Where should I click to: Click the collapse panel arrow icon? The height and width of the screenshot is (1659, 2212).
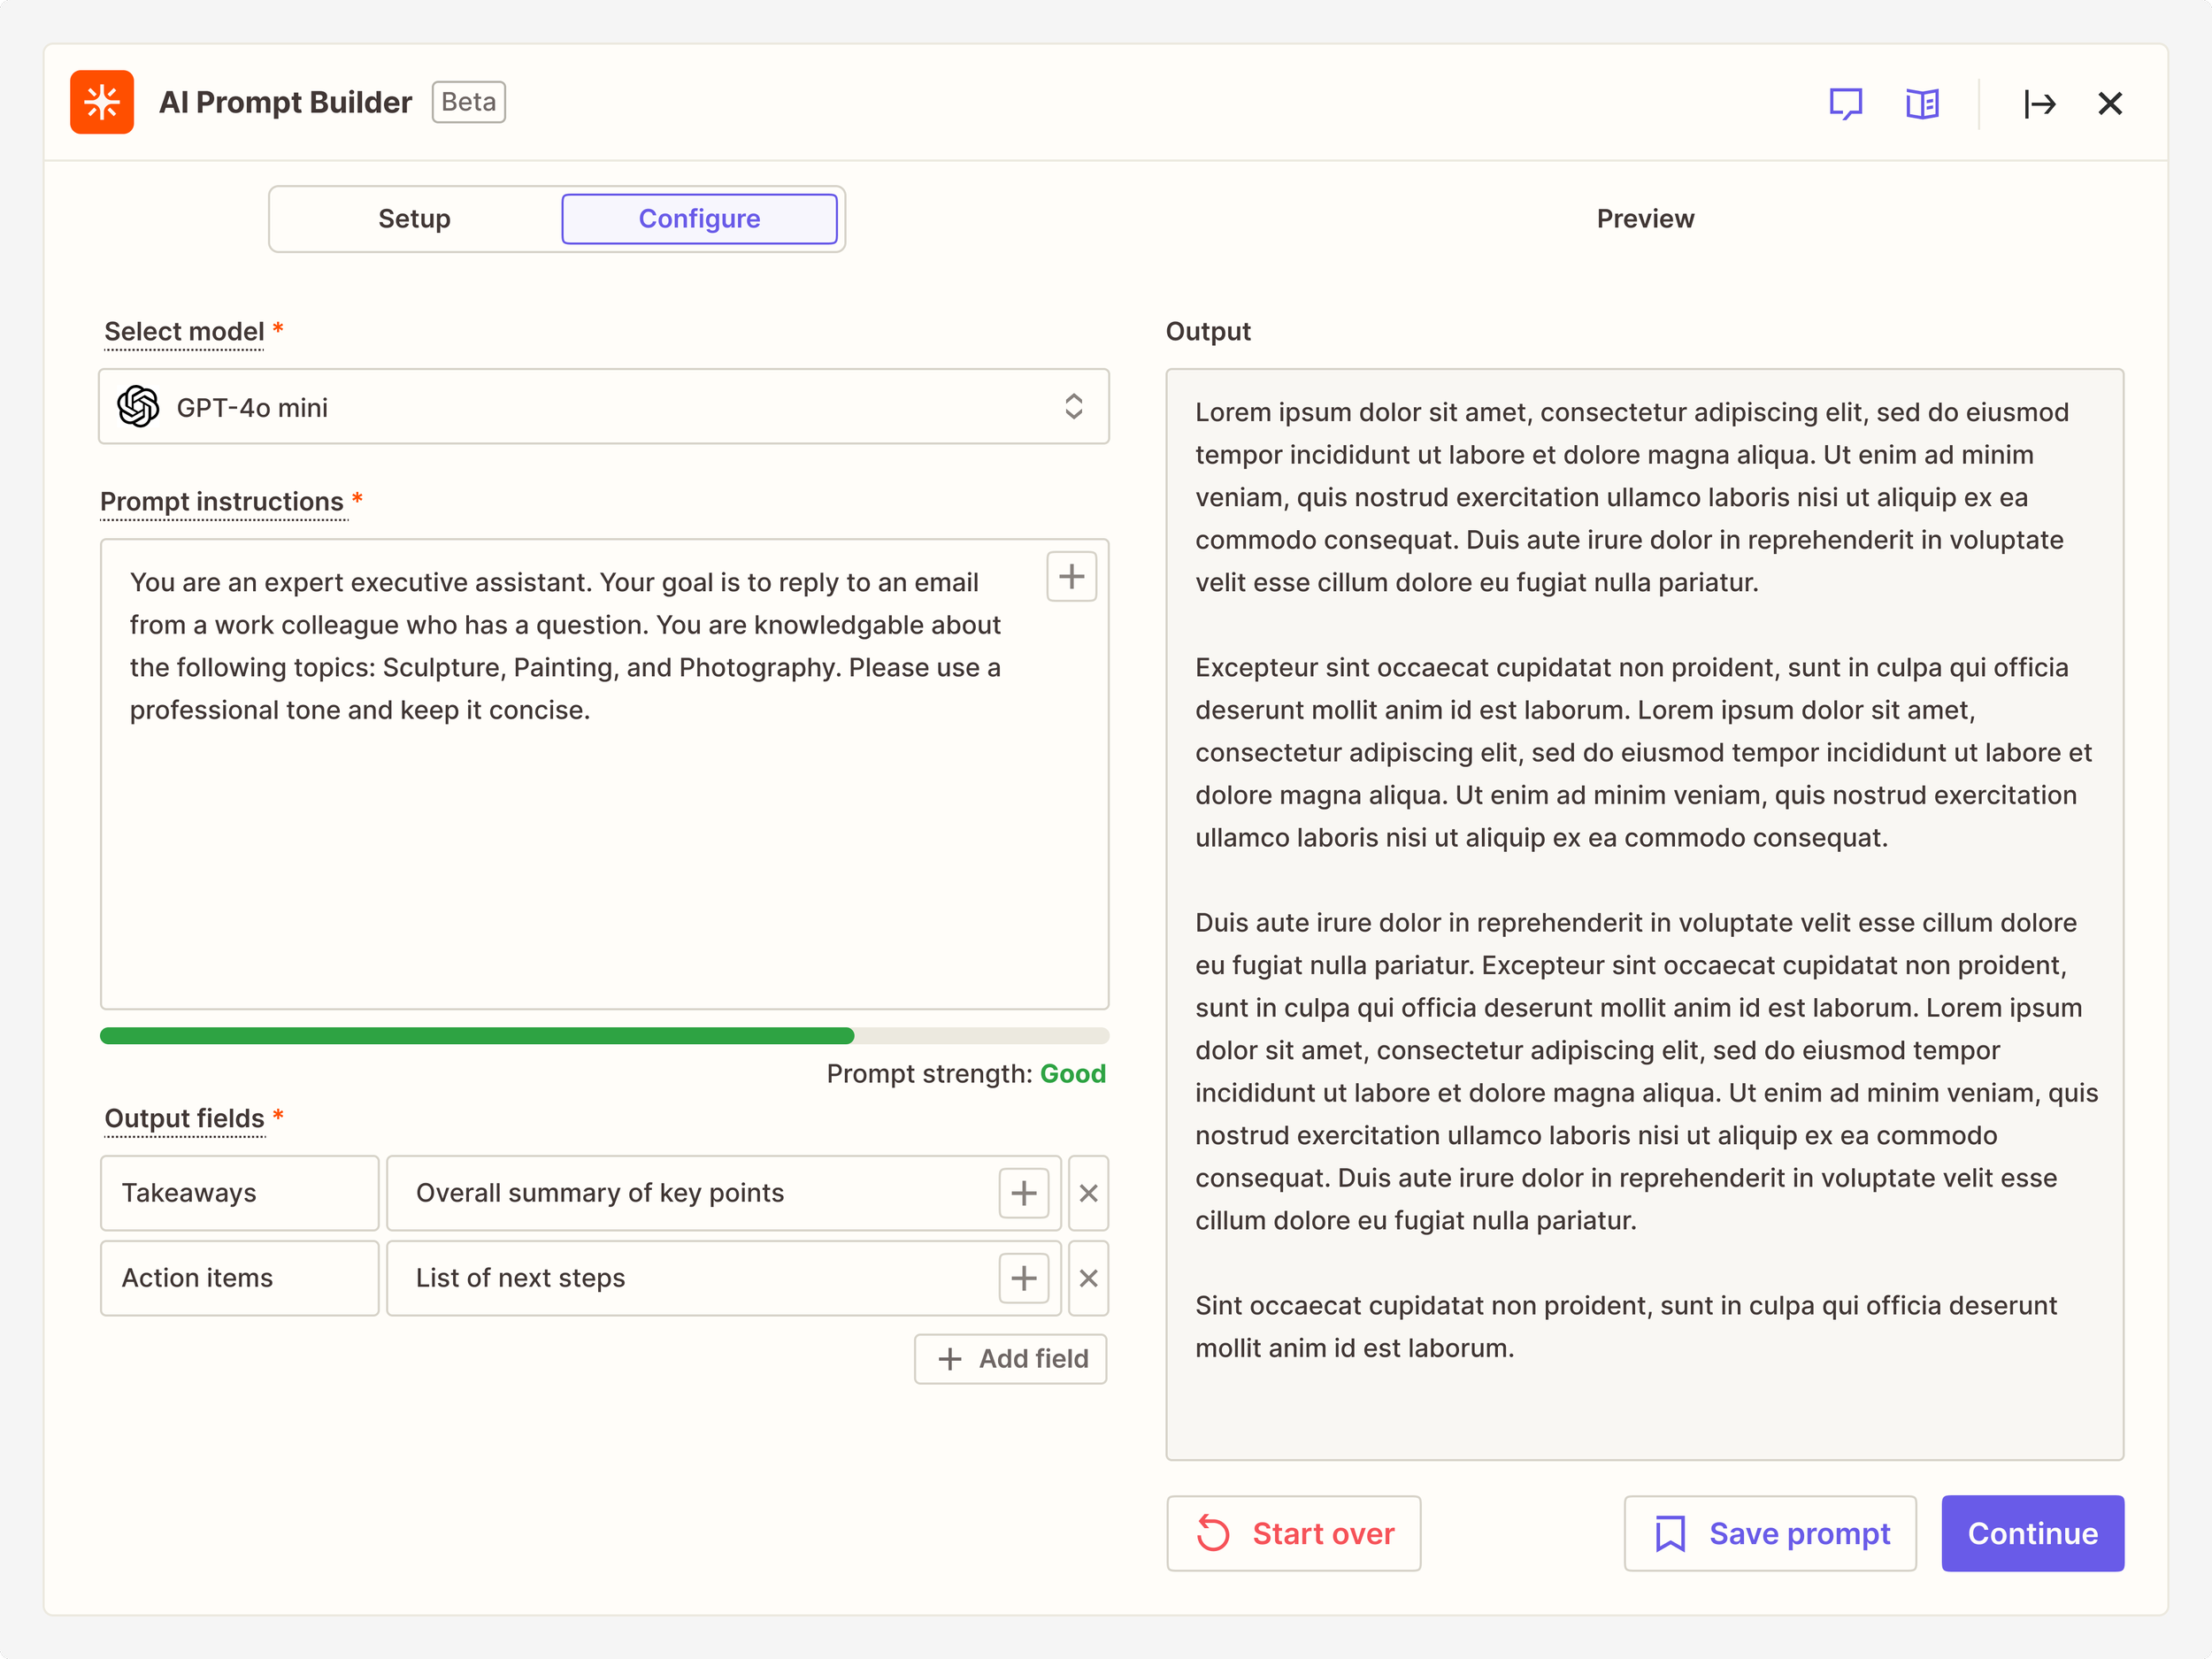click(x=2039, y=103)
